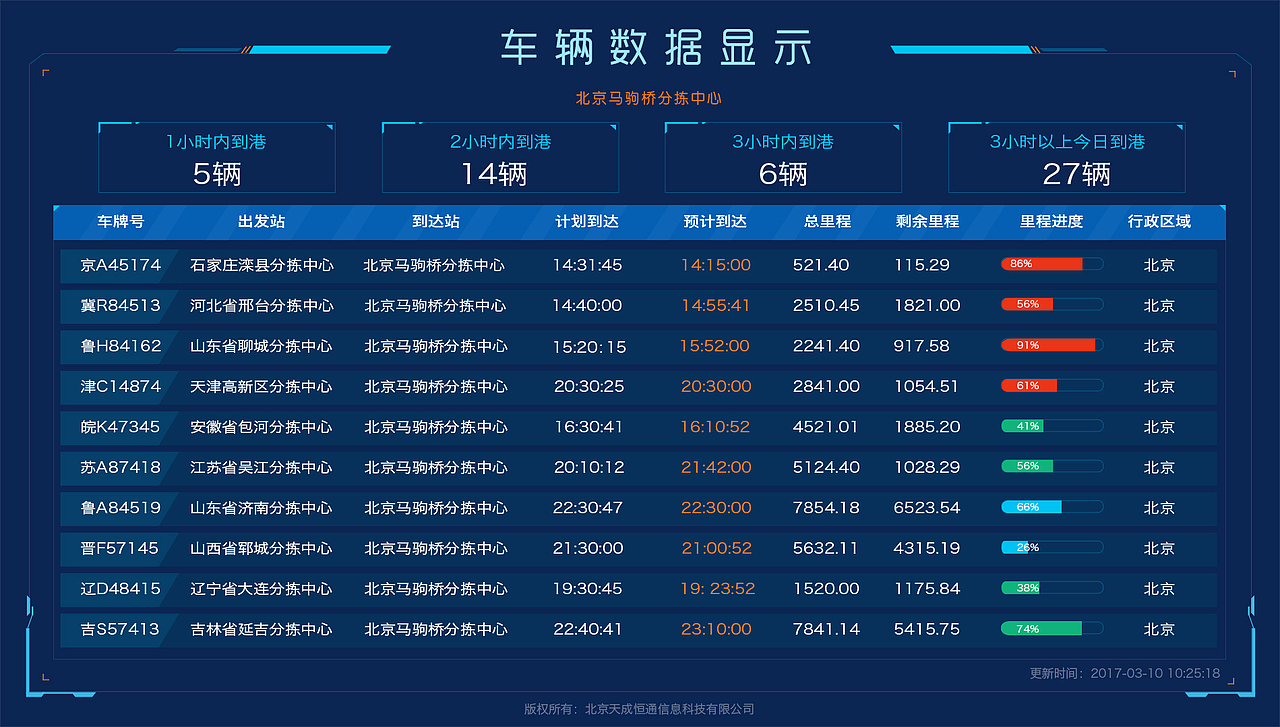Screen dimensions: 1280x727
Task: Click departure station 江苏省吴江分拣中心
Action: [262, 467]
